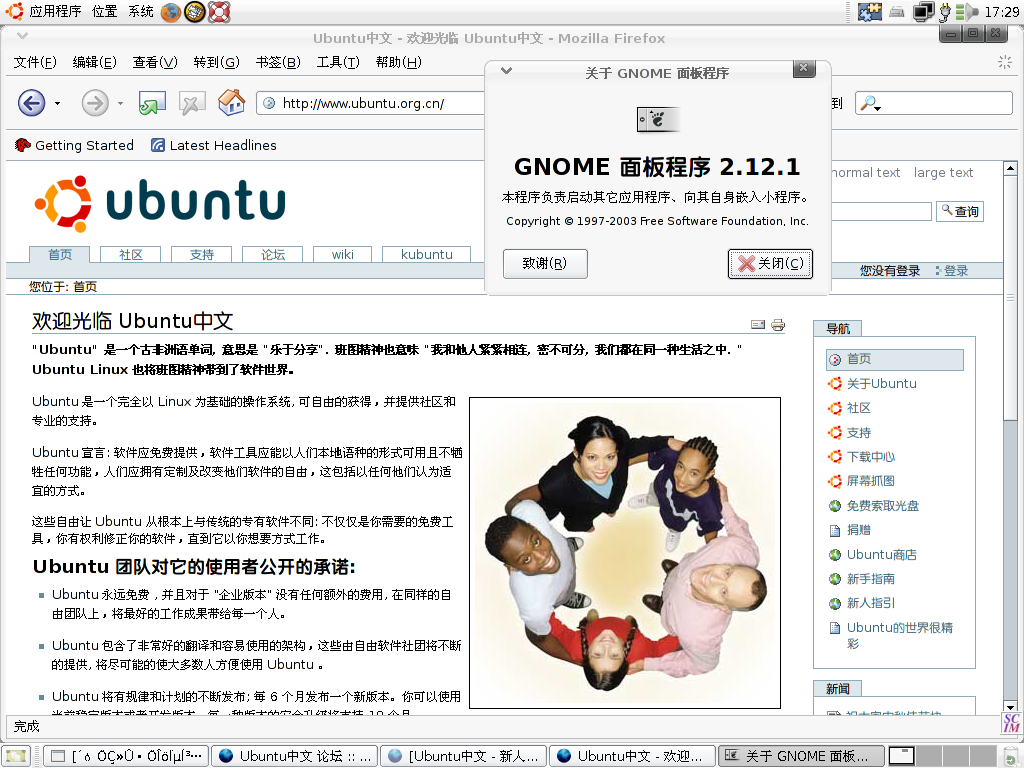Click the Ubuntu logo in the top panel
The width and height of the screenshot is (1024, 768).
(x=14, y=11)
